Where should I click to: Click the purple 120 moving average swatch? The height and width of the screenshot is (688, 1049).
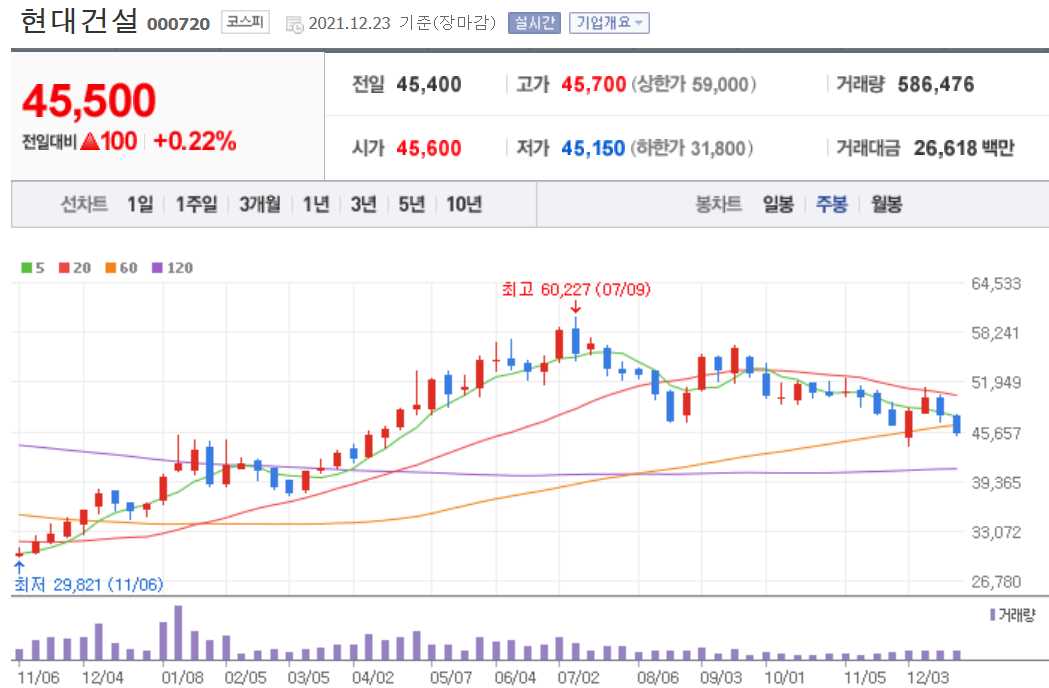click(x=157, y=268)
